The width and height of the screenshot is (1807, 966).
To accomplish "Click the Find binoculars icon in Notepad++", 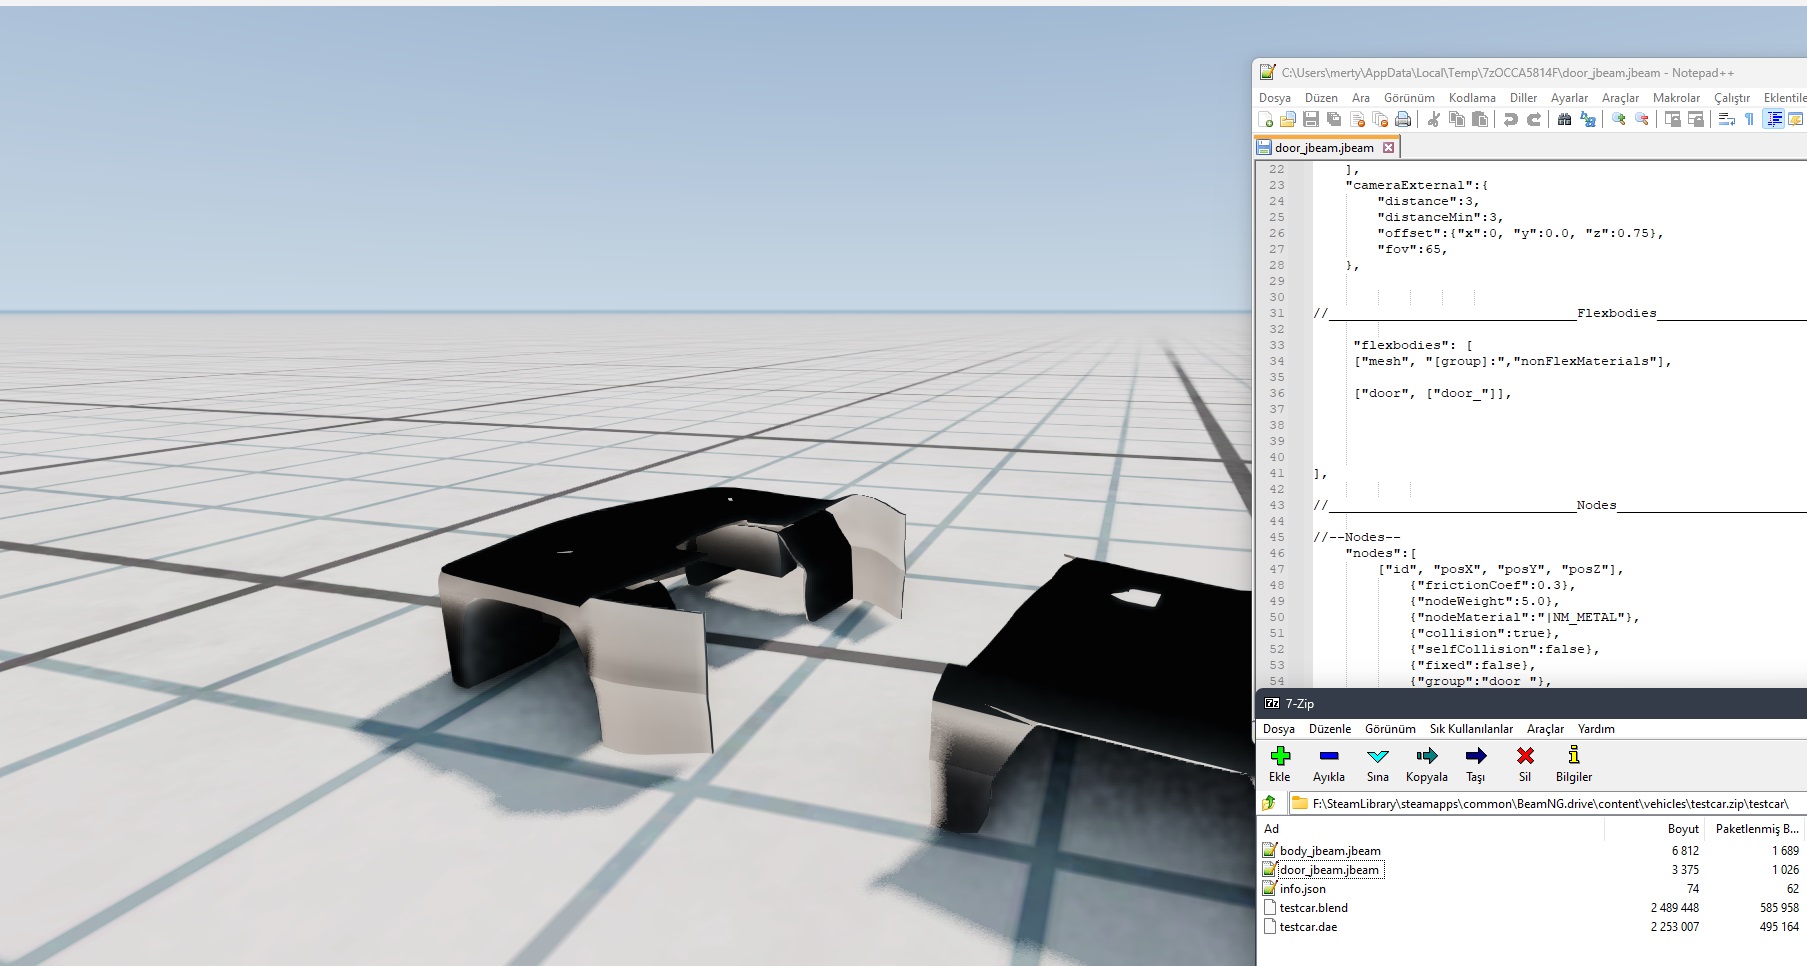I will pos(1564,120).
